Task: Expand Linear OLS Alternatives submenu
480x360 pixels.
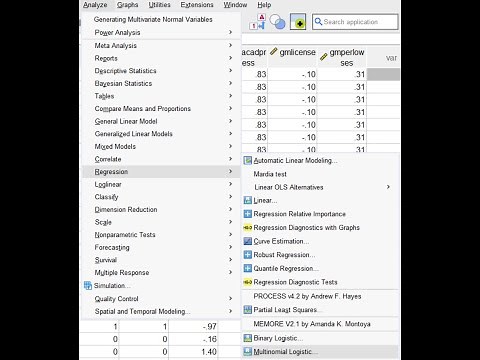Action: click(x=320, y=187)
